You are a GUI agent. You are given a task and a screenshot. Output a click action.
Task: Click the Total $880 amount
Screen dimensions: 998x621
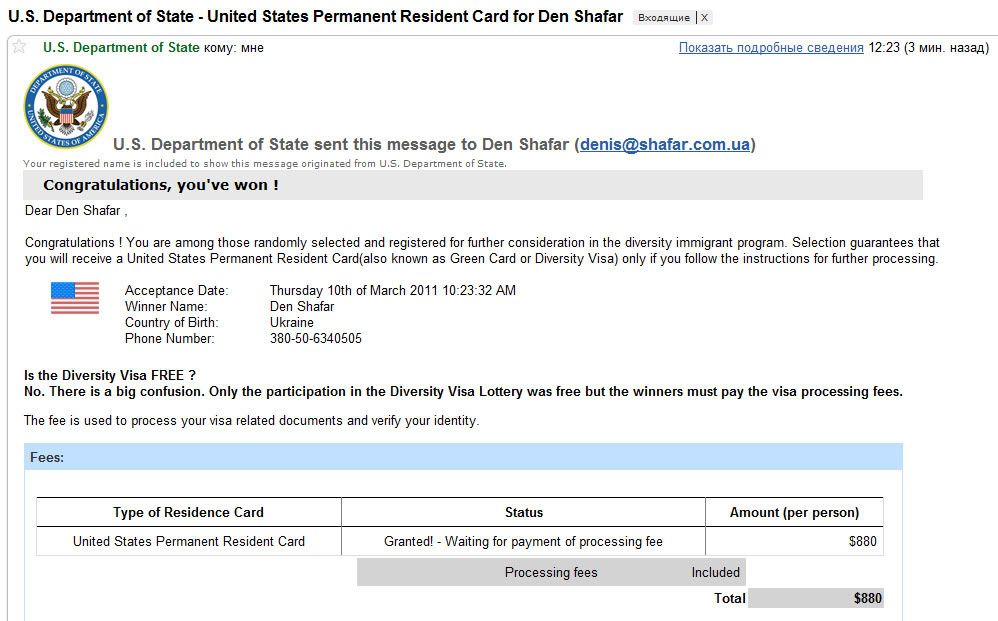[868, 598]
